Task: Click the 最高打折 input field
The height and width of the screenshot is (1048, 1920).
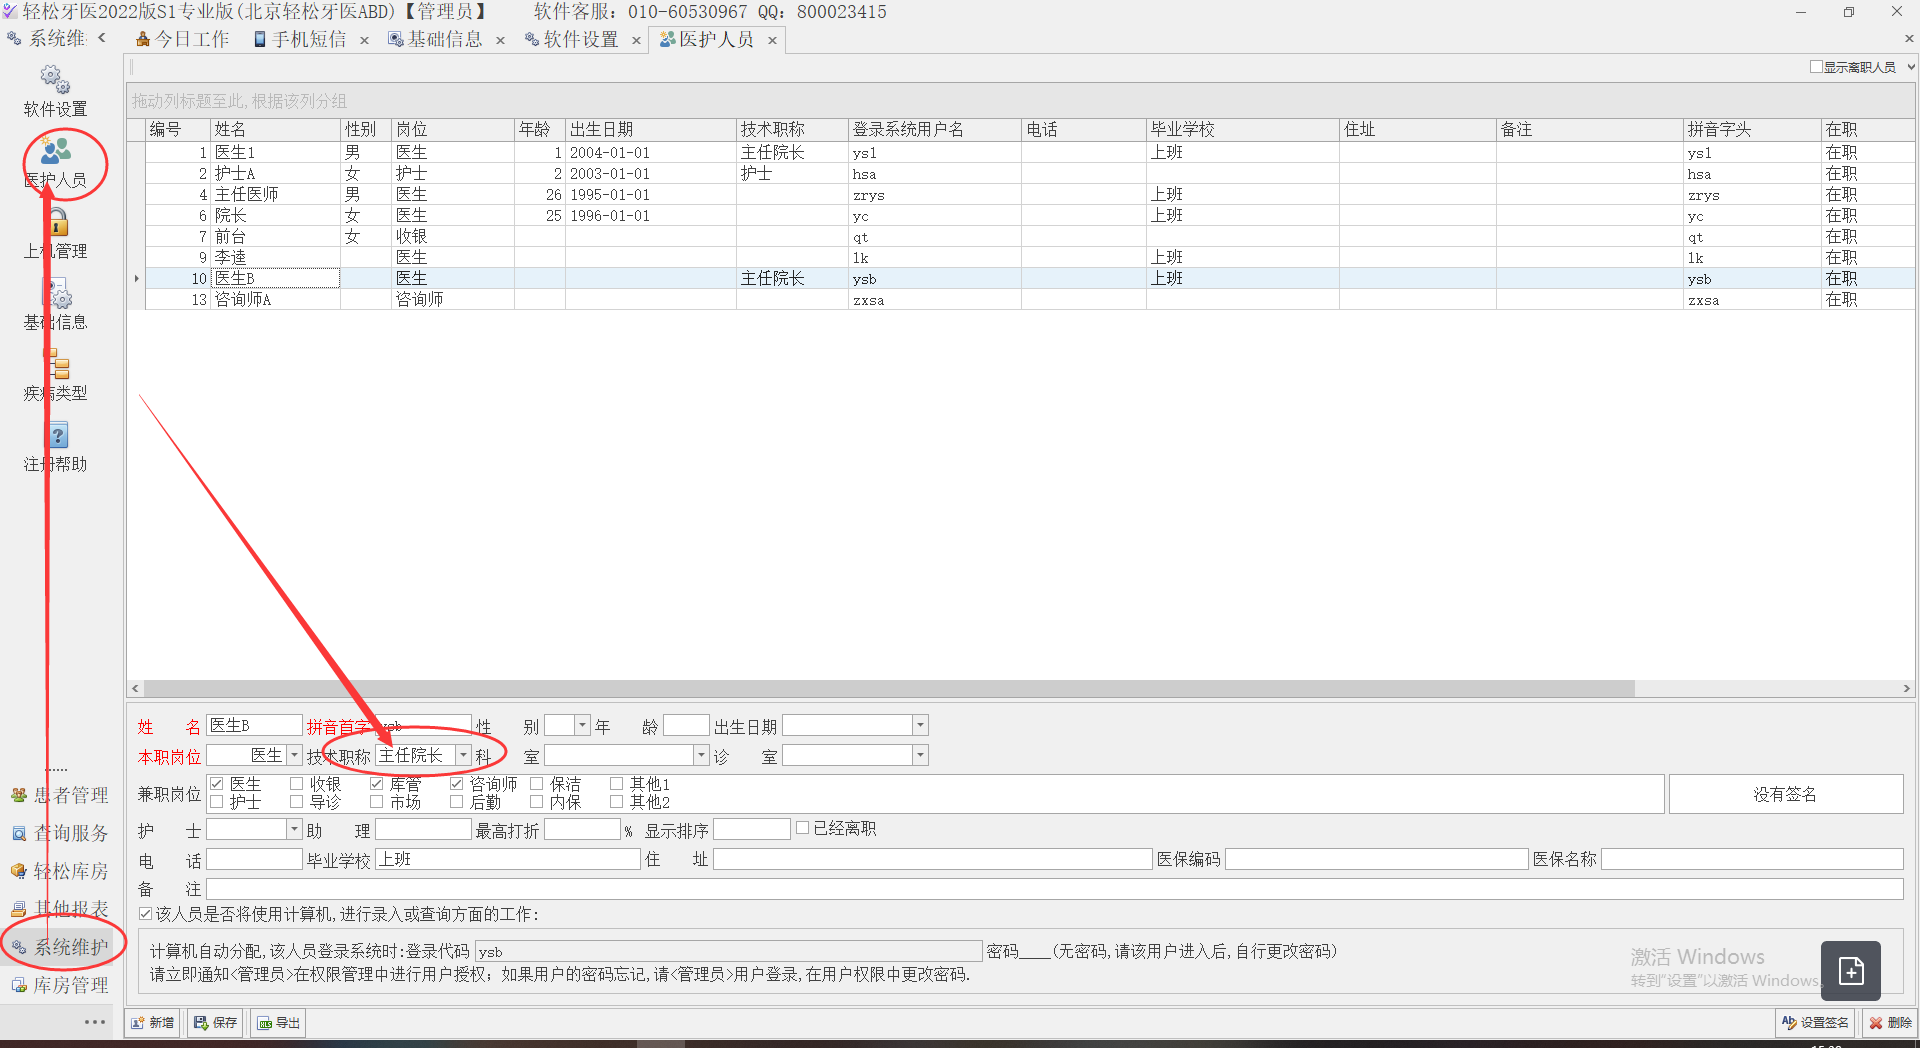Action: point(583,829)
